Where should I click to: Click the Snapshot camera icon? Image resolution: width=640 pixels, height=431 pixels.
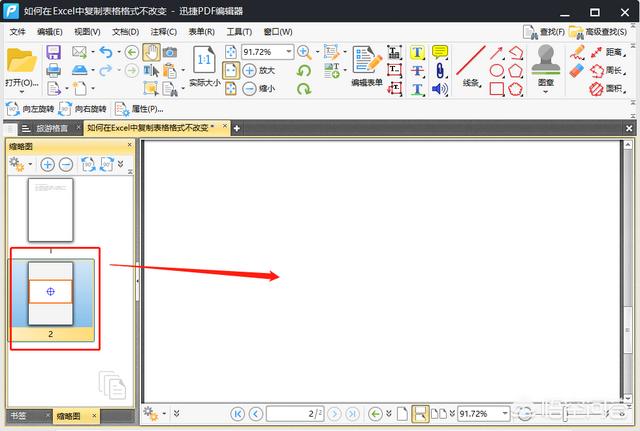(x=170, y=52)
